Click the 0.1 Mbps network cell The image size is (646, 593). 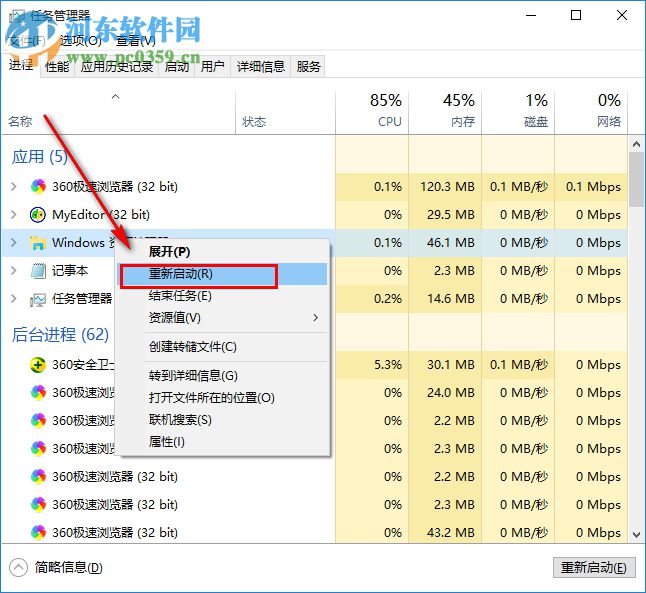591,187
